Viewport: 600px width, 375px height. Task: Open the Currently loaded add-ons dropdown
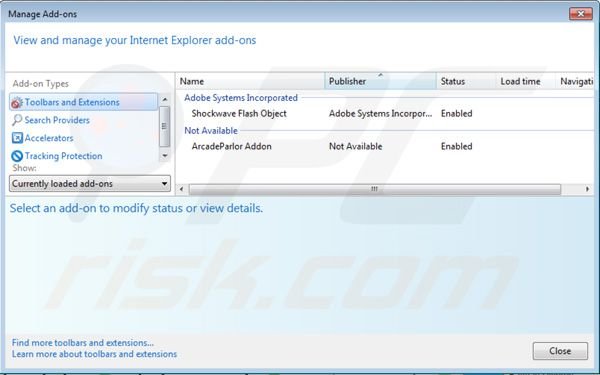tap(90, 184)
